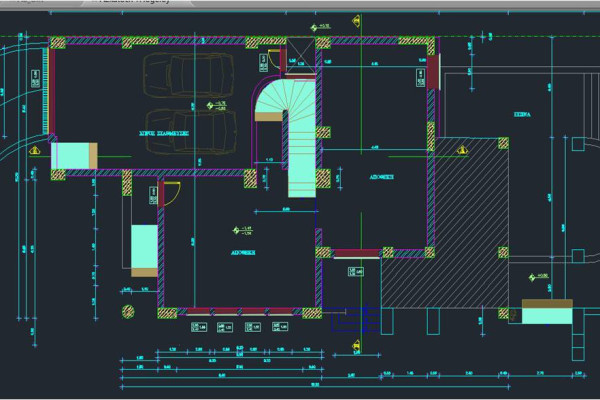Screen dimensions: 600x400
Task: Click the document title in the title bar
Action: pos(135,3)
